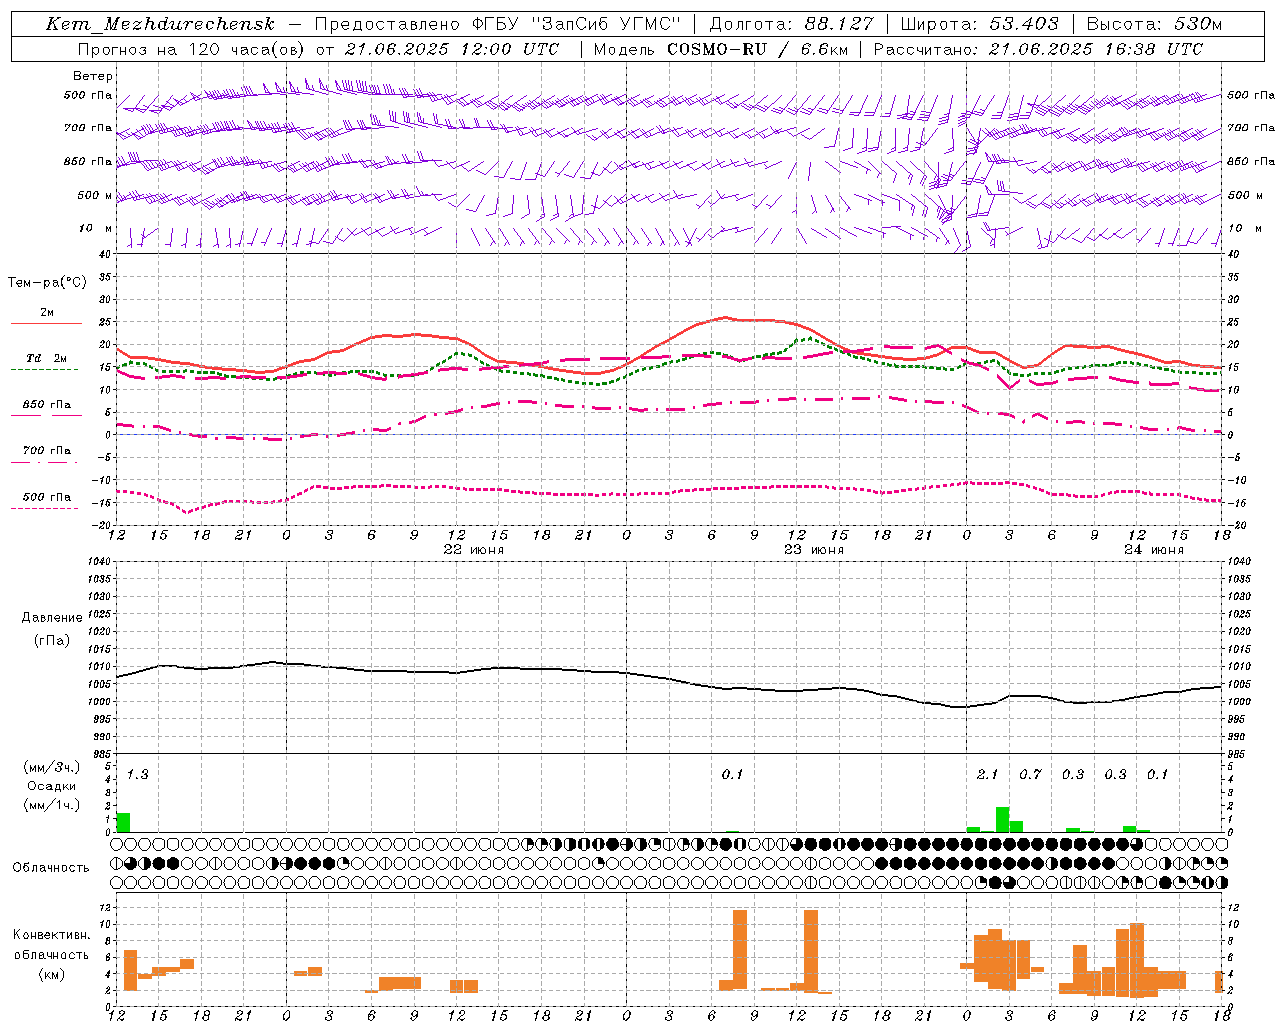This screenshot has height=1024, width=1280.
Task: Select 850 гПа in the temperature legend
Action: click(46, 405)
